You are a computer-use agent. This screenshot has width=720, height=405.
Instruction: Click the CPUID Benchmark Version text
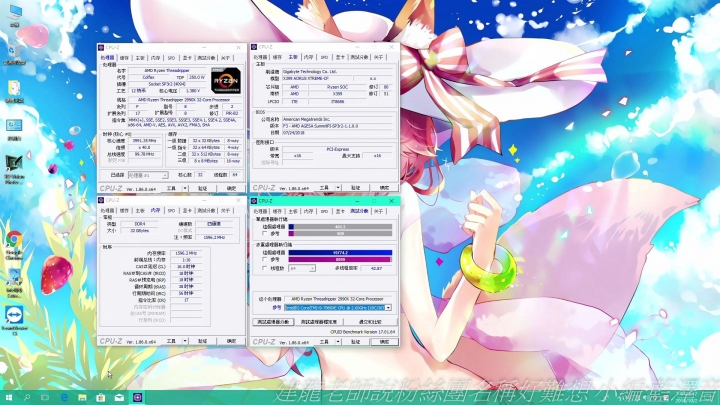(x=362, y=332)
